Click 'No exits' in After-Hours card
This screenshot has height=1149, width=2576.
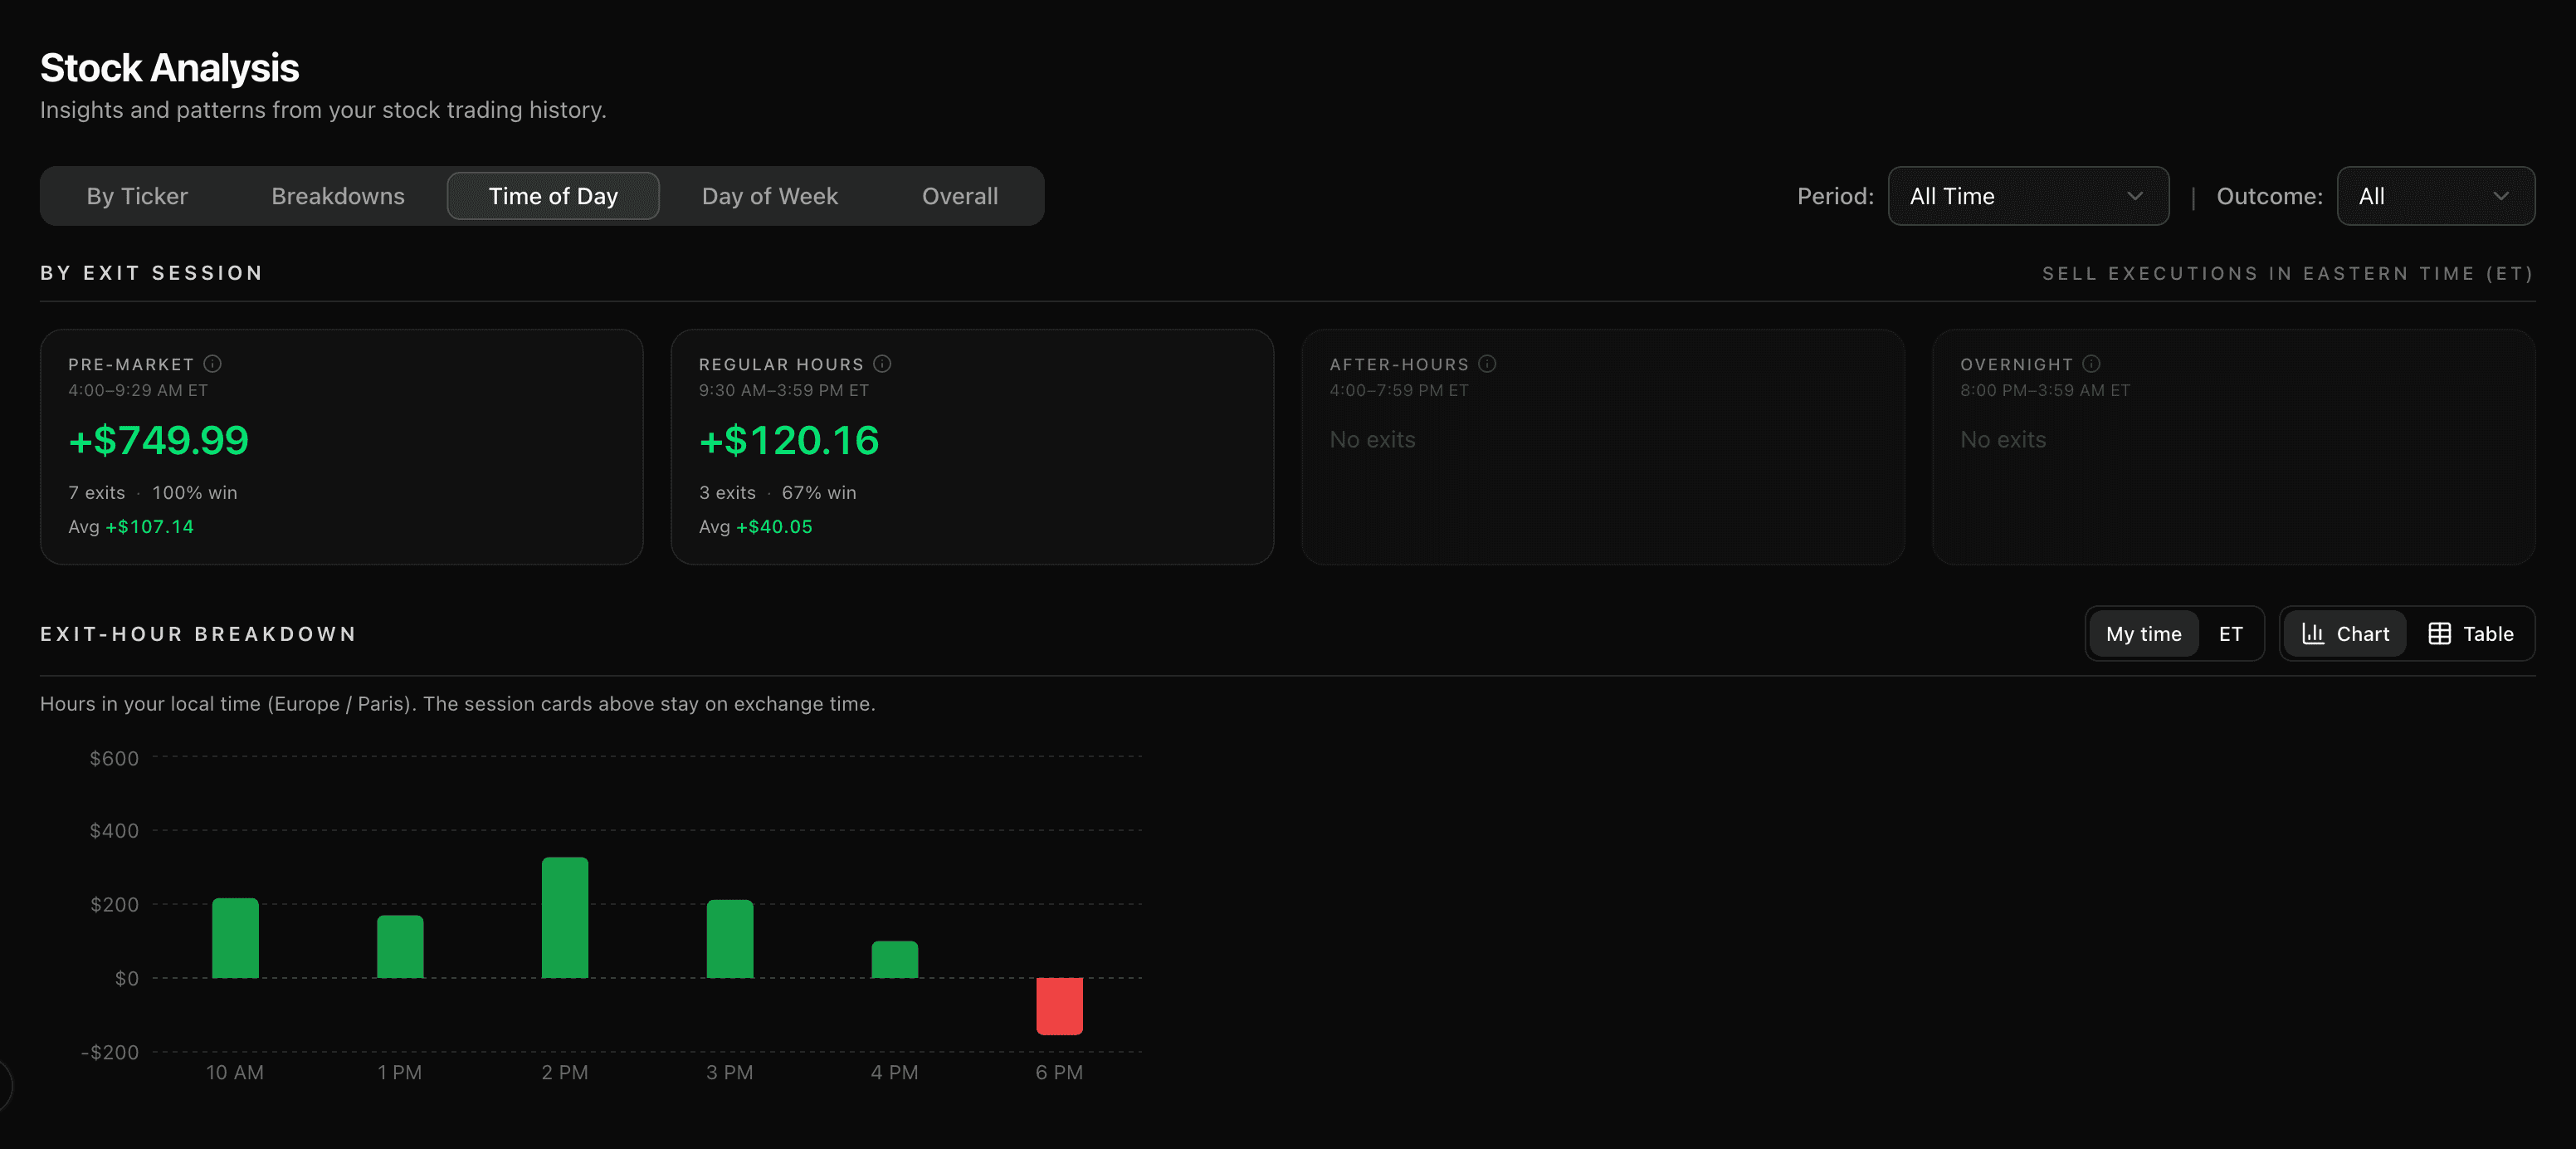click(x=1372, y=440)
